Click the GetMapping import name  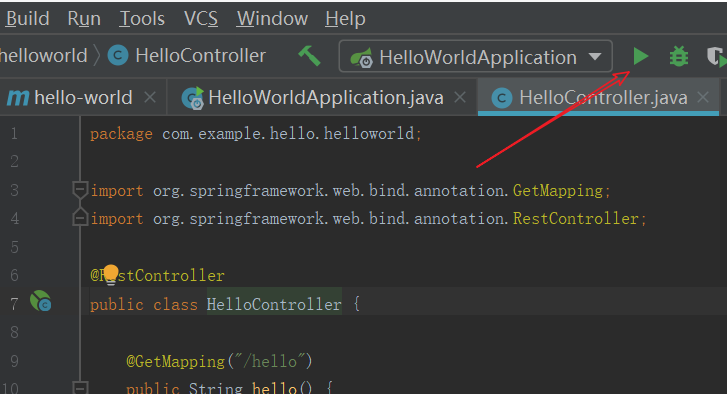click(558, 191)
